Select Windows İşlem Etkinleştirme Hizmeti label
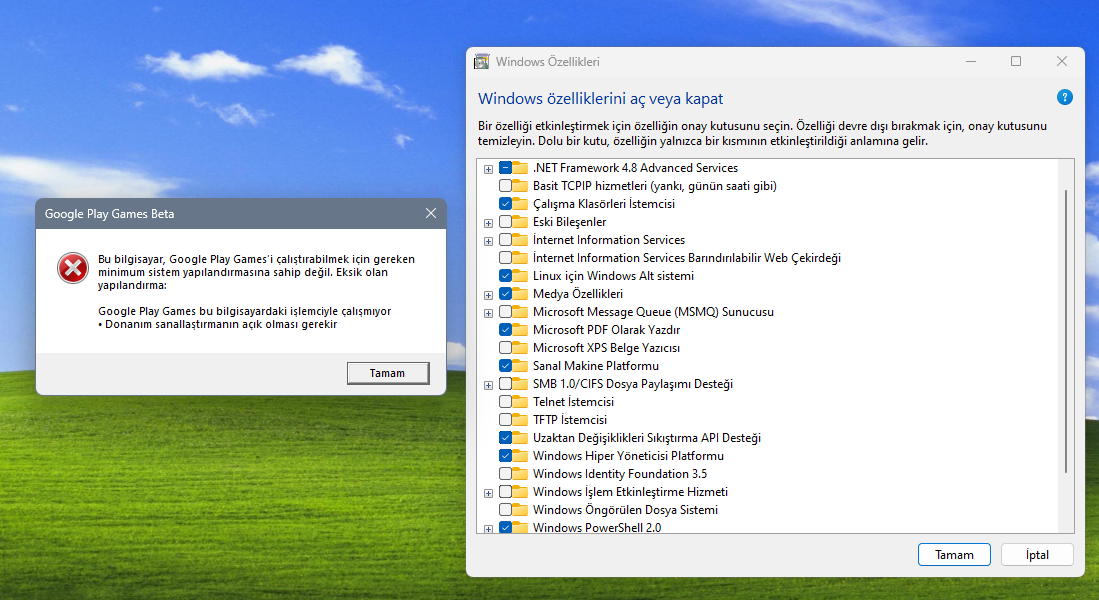1099x600 pixels. point(630,491)
